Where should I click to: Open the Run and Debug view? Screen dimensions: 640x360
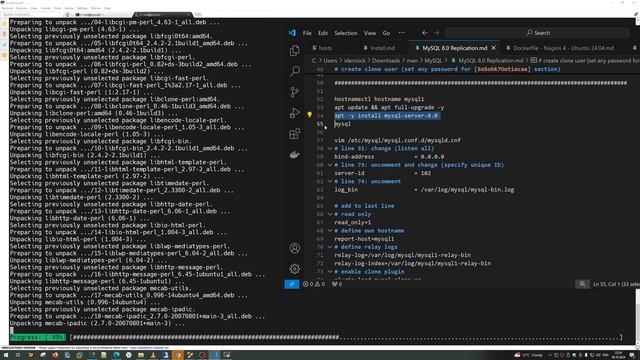tap(294, 113)
